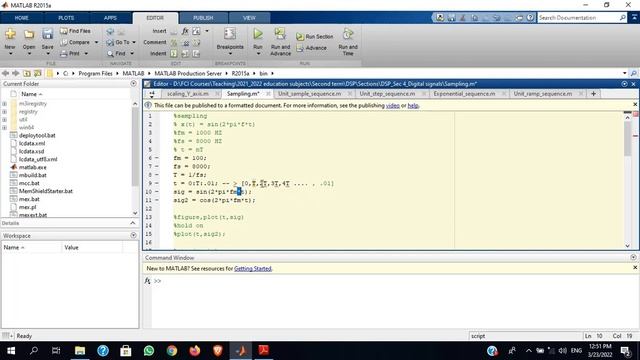Select deploytool.bat in Current Folder
Screen dimensions: 640x360
click(x=37, y=136)
